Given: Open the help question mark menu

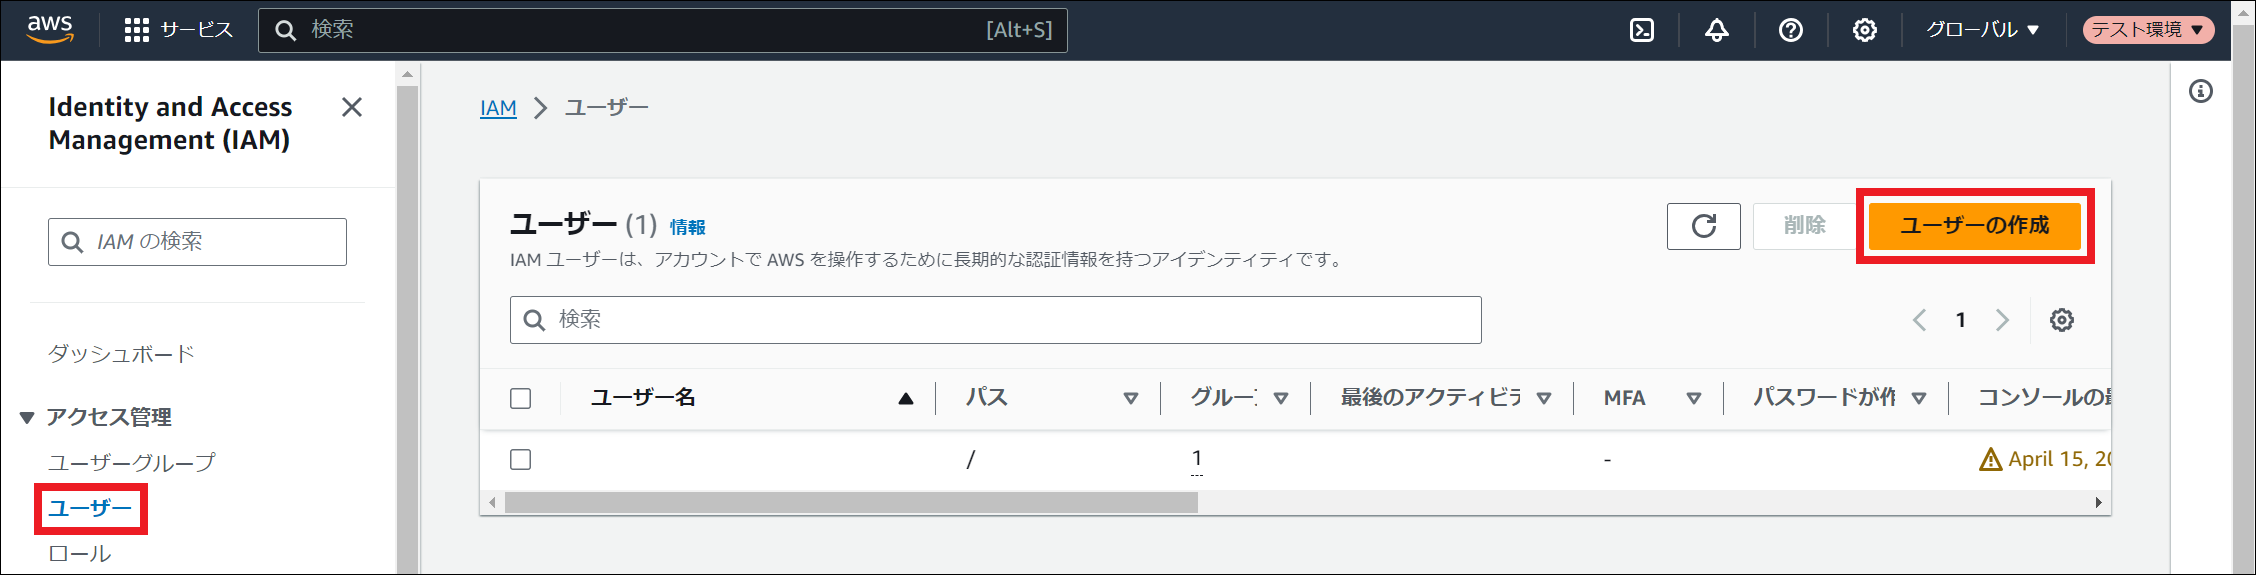Looking at the screenshot, I should click(1790, 30).
